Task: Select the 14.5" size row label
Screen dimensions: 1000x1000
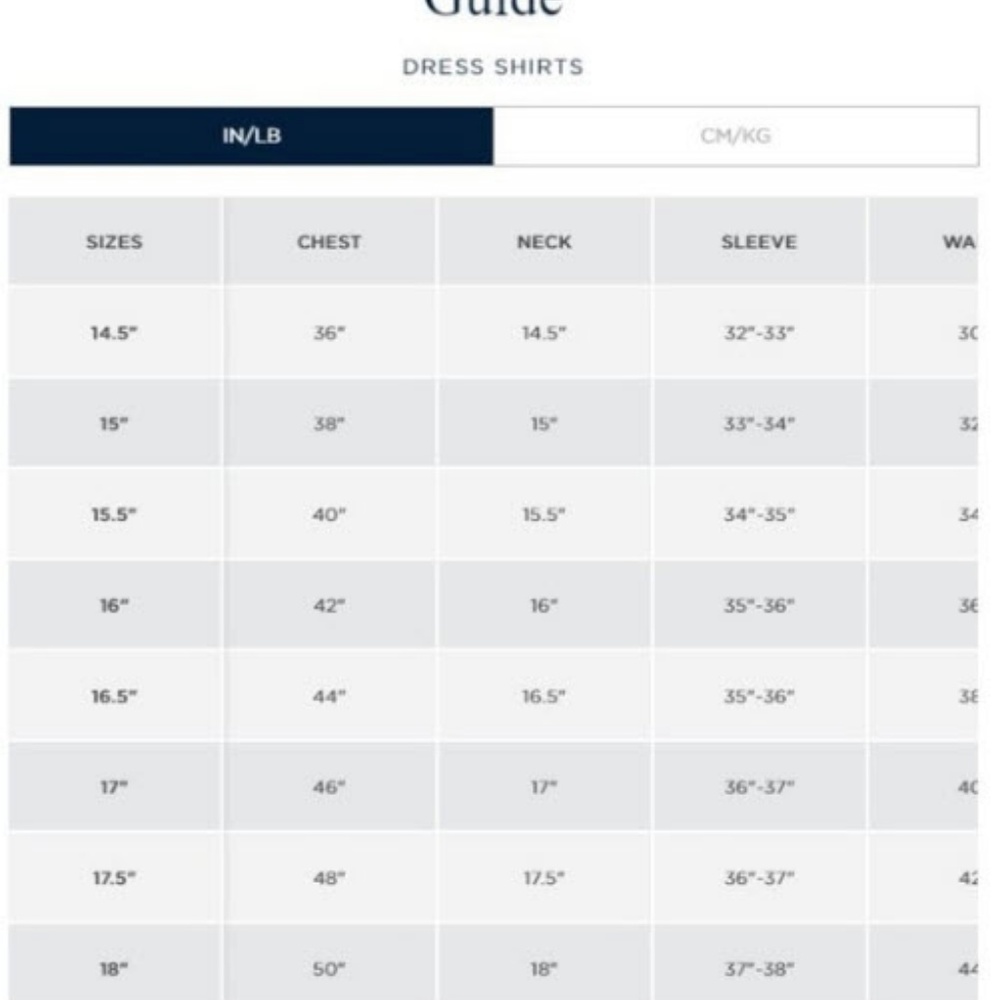Action: [x=113, y=333]
